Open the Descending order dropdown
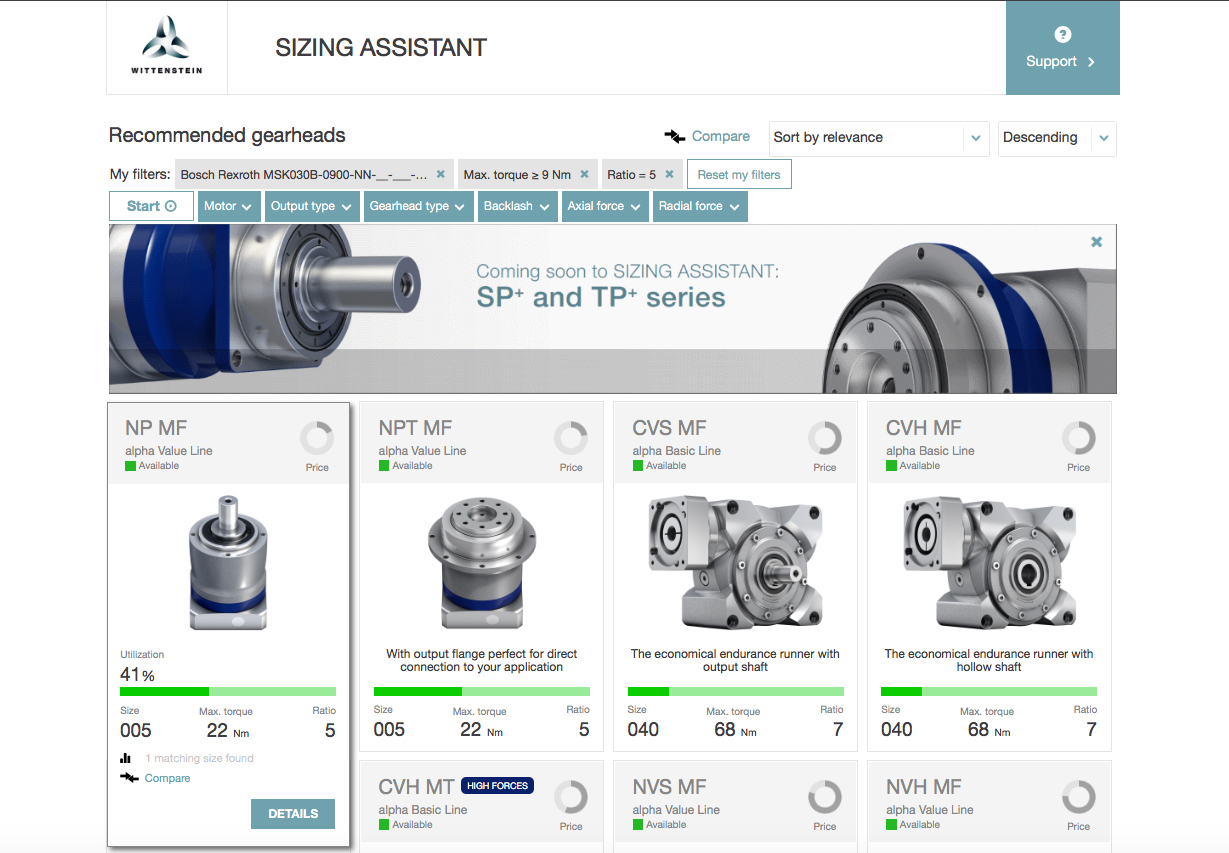Viewport: 1229px width, 853px height. [1057, 138]
